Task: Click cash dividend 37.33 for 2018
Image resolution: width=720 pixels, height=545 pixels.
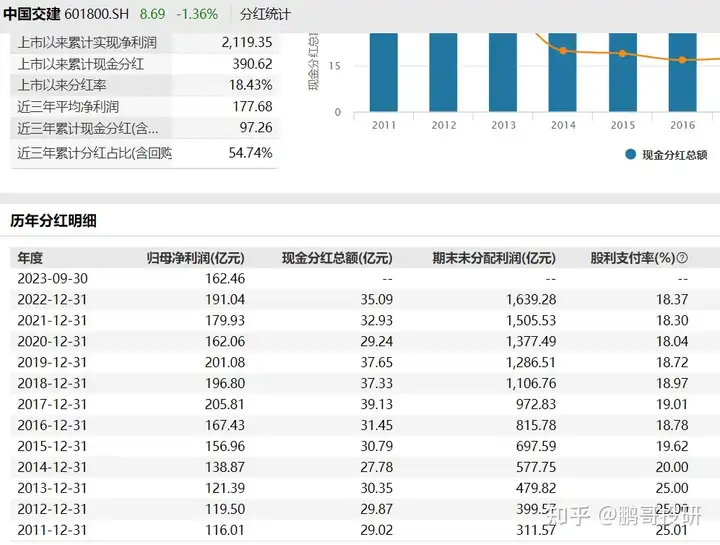Action: (x=377, y=383)
